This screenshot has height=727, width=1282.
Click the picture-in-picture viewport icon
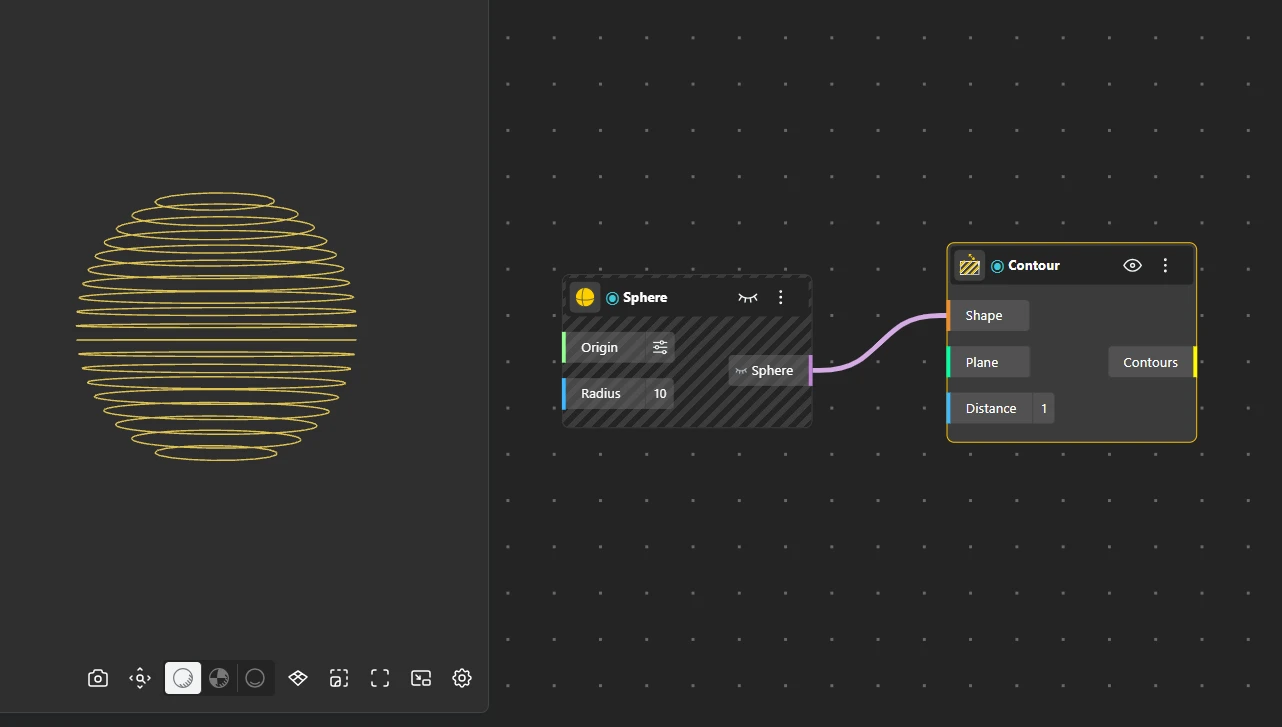(x=421, y=678)
